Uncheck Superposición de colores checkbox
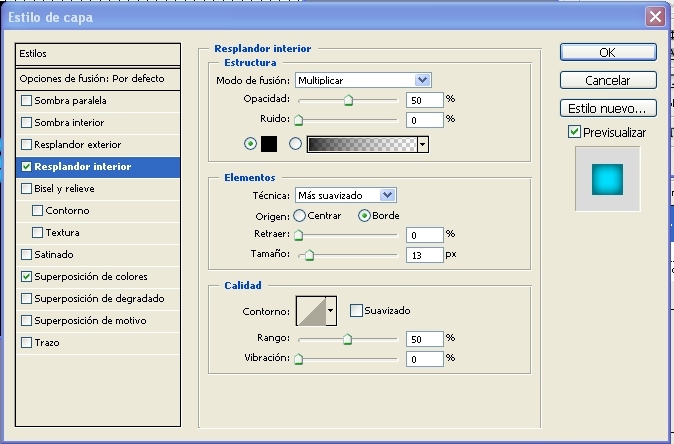 tap(26, 276)
